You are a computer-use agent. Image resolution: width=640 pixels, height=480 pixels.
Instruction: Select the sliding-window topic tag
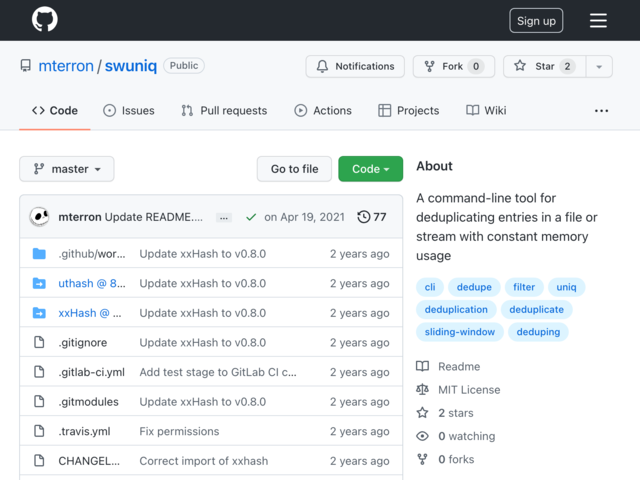point(460,332)
